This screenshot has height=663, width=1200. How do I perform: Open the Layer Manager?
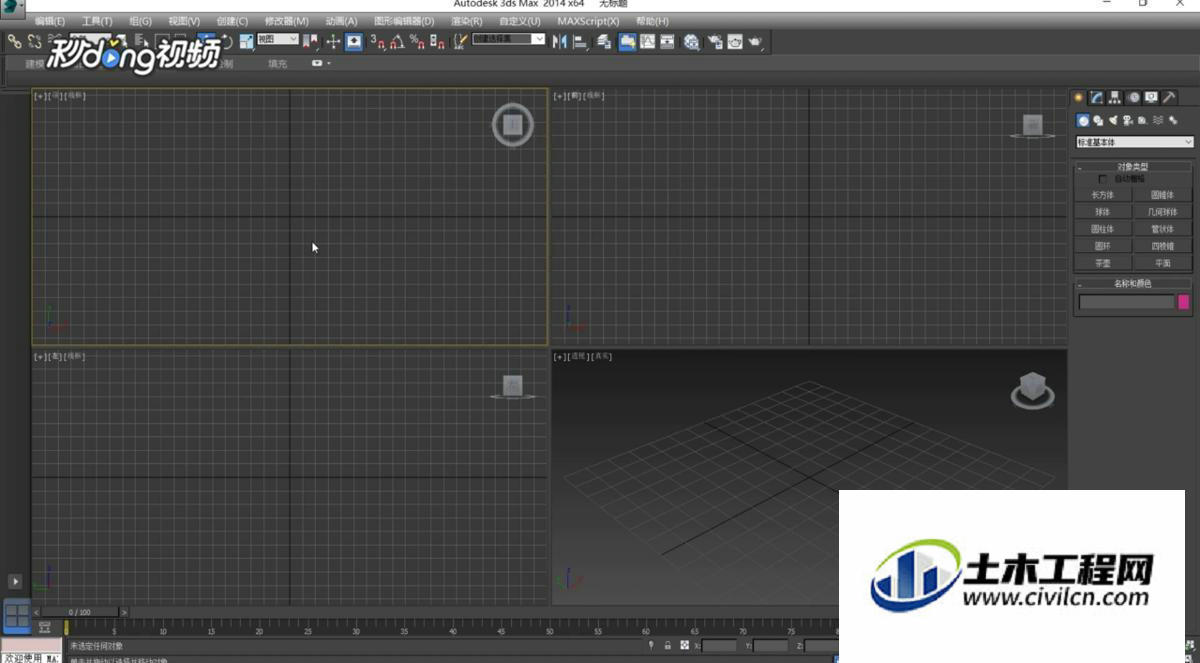pos(604,41)
